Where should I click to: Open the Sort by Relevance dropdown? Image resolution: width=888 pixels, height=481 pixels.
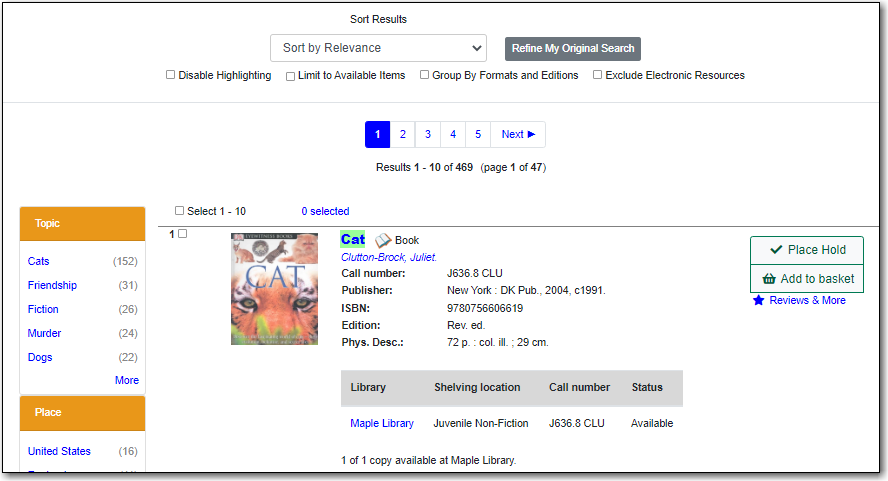378,48
